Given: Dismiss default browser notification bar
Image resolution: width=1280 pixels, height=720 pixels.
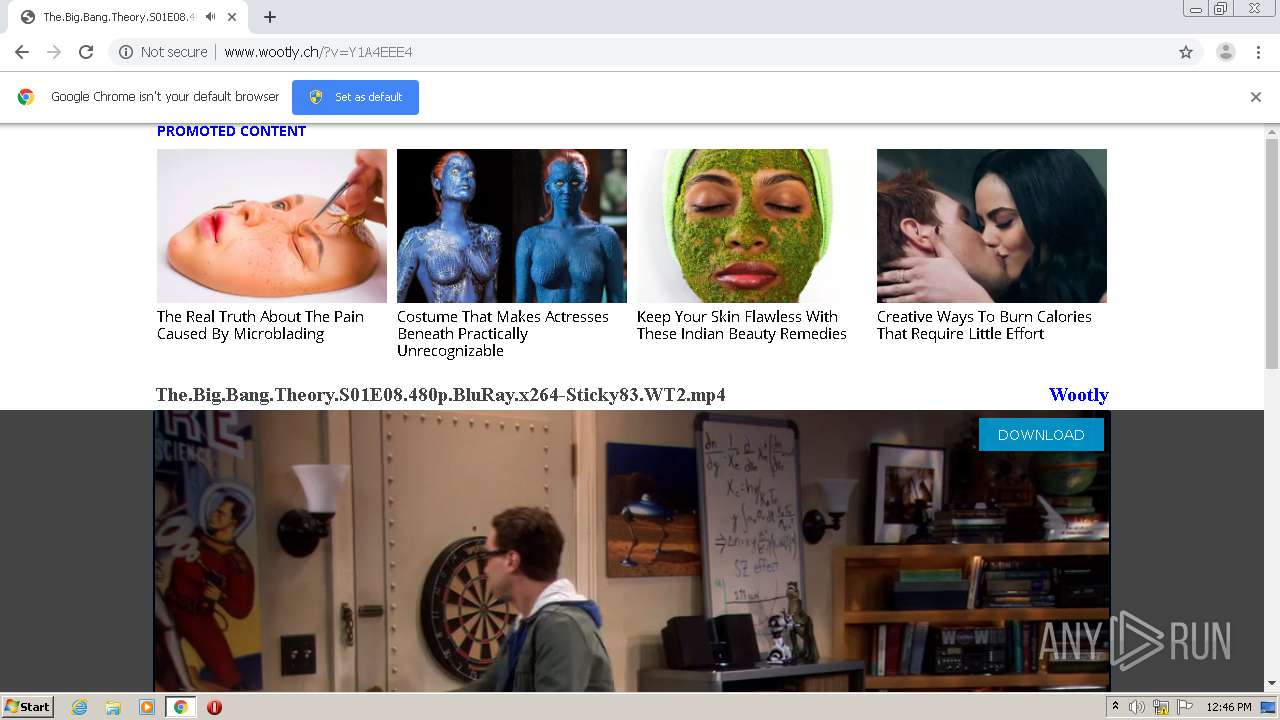Looking at the screenshot, I should tap(1256, 97).
